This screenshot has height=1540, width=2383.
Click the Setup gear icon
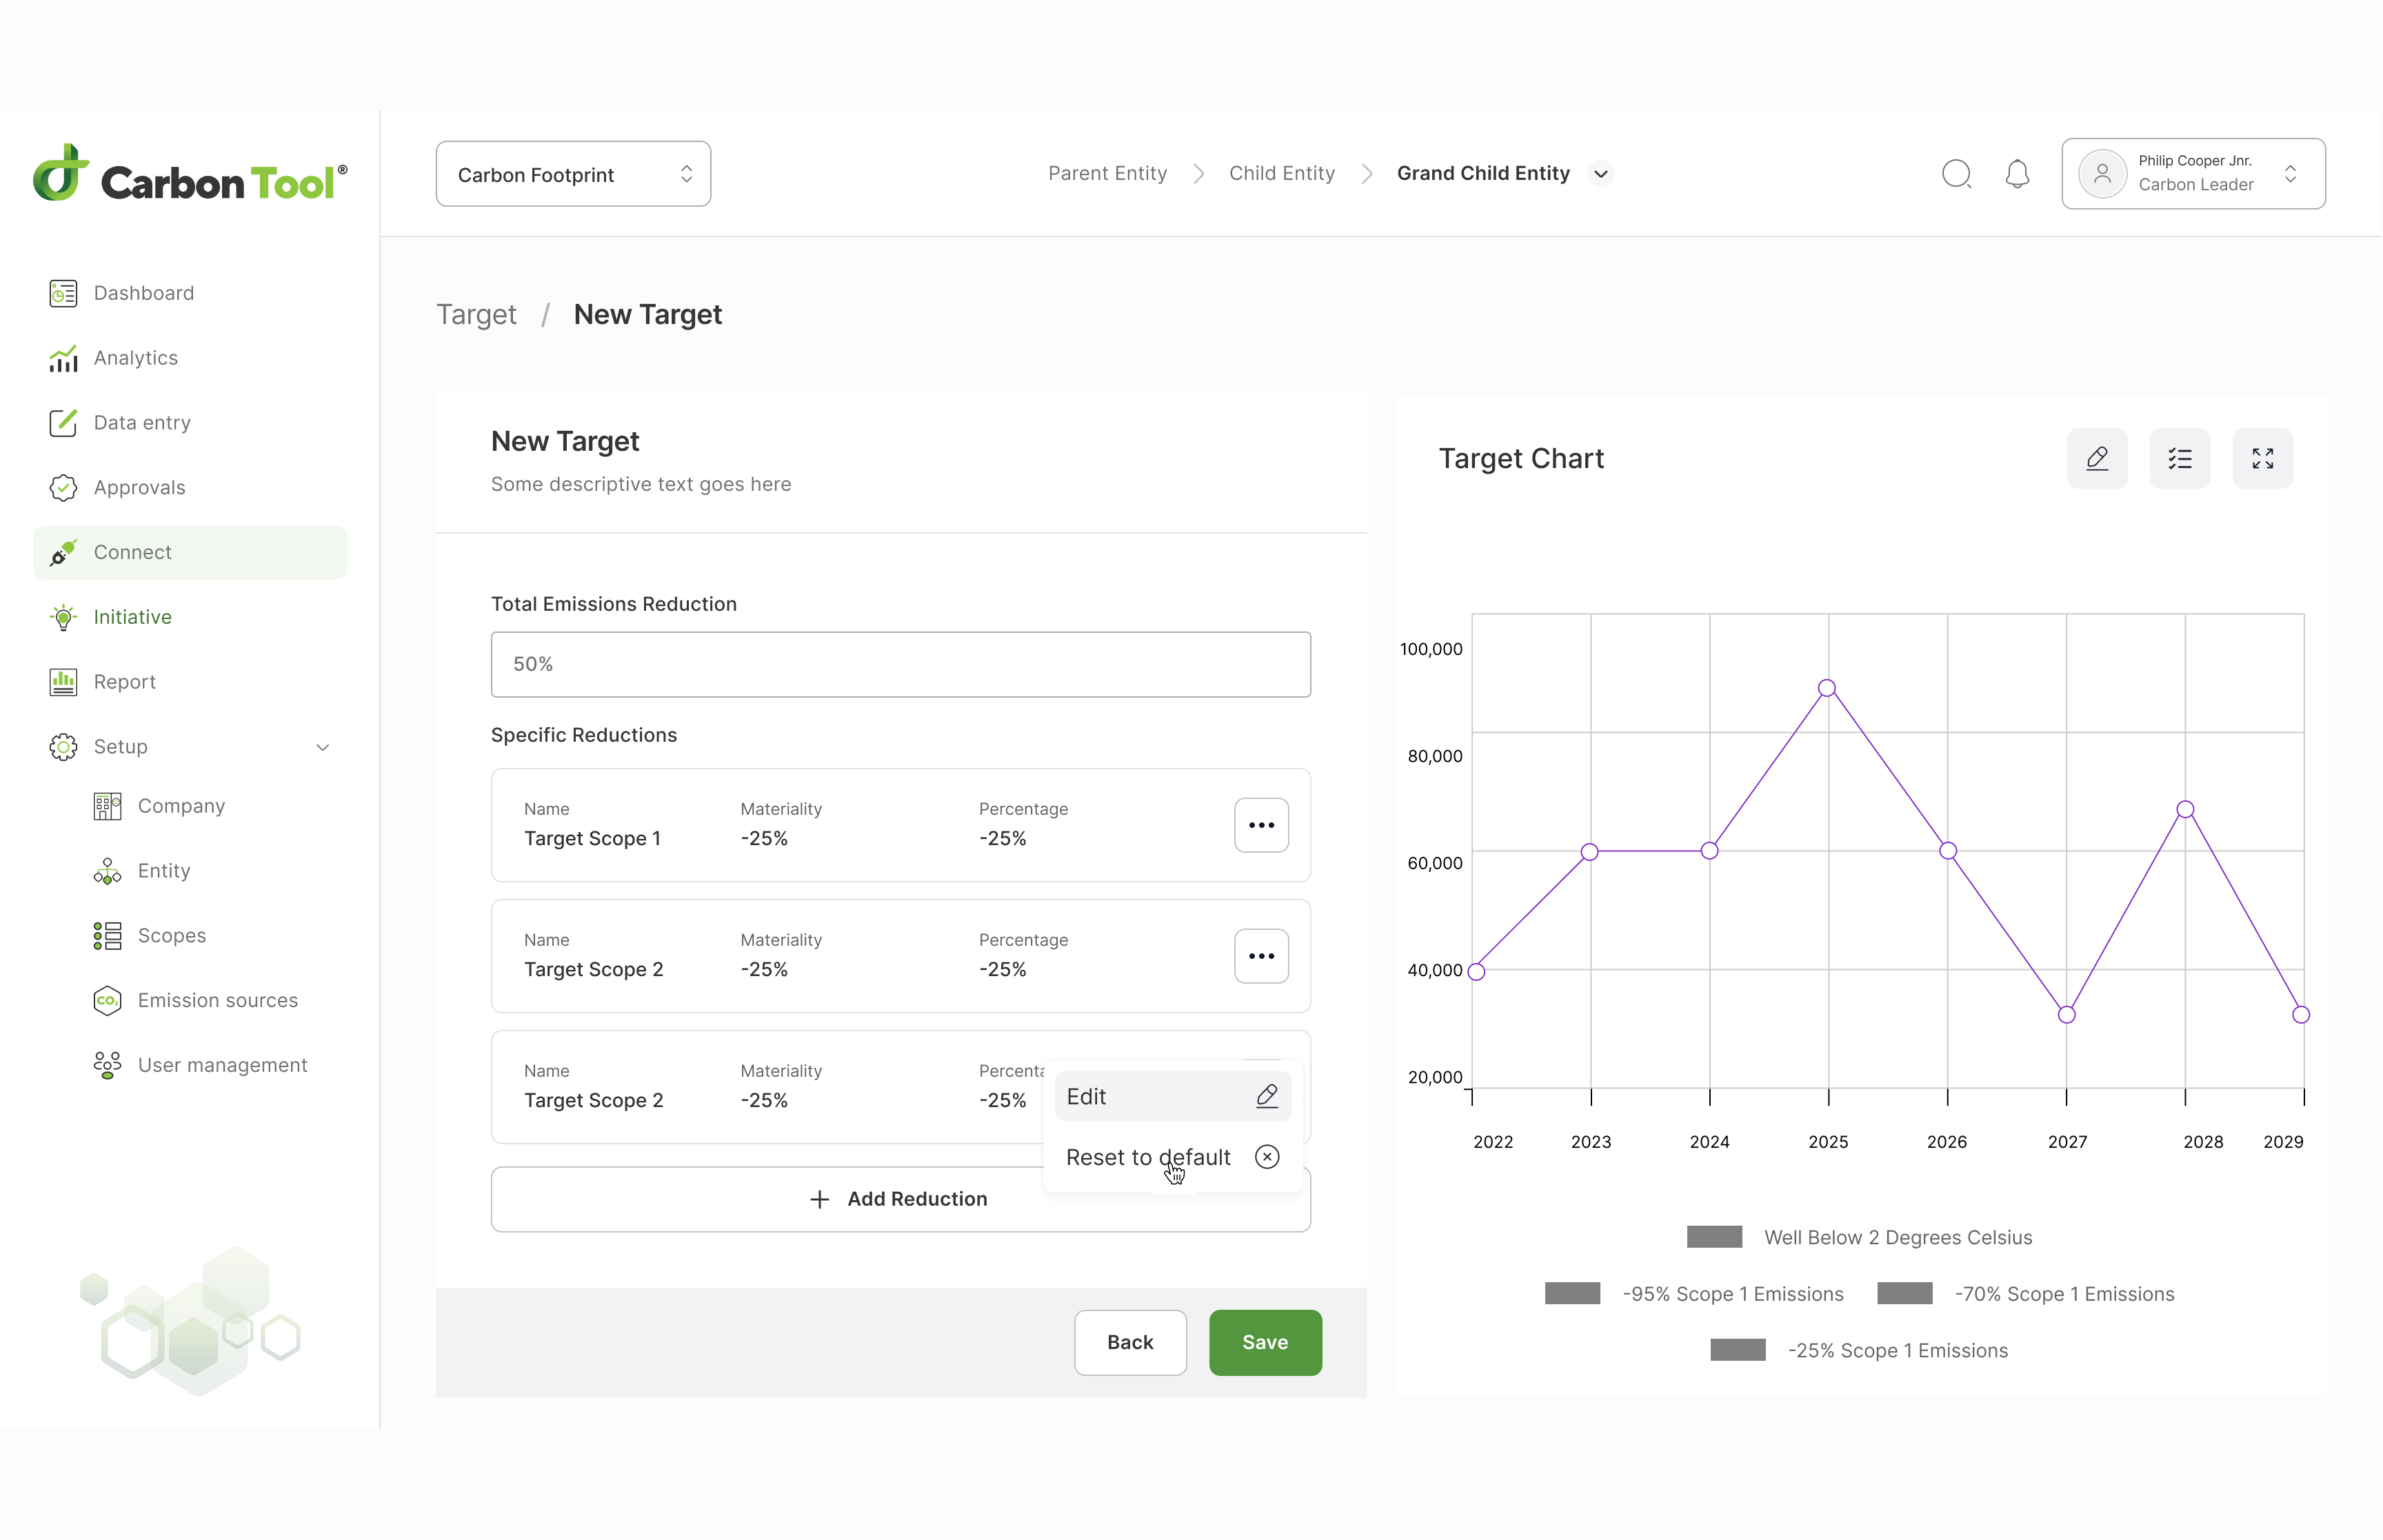pyautogui.click(x=63, y=747)
